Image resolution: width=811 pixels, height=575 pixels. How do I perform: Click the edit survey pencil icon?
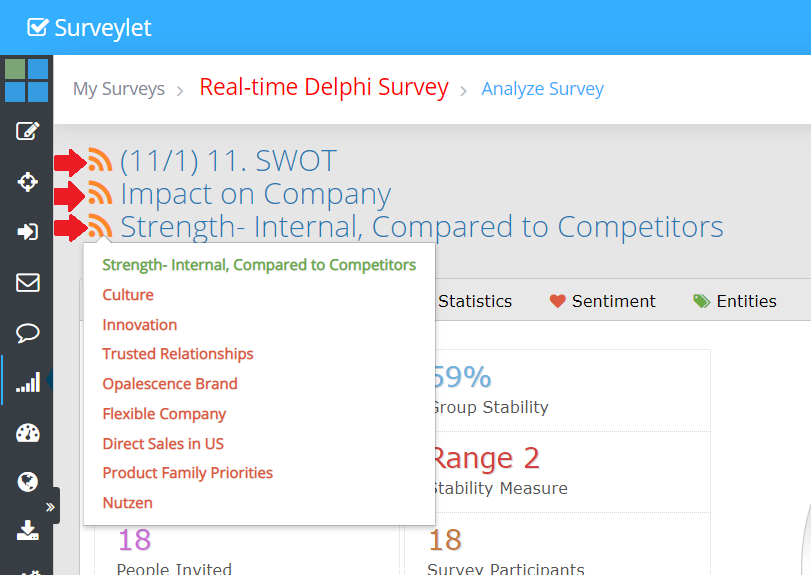pos(27,132)
